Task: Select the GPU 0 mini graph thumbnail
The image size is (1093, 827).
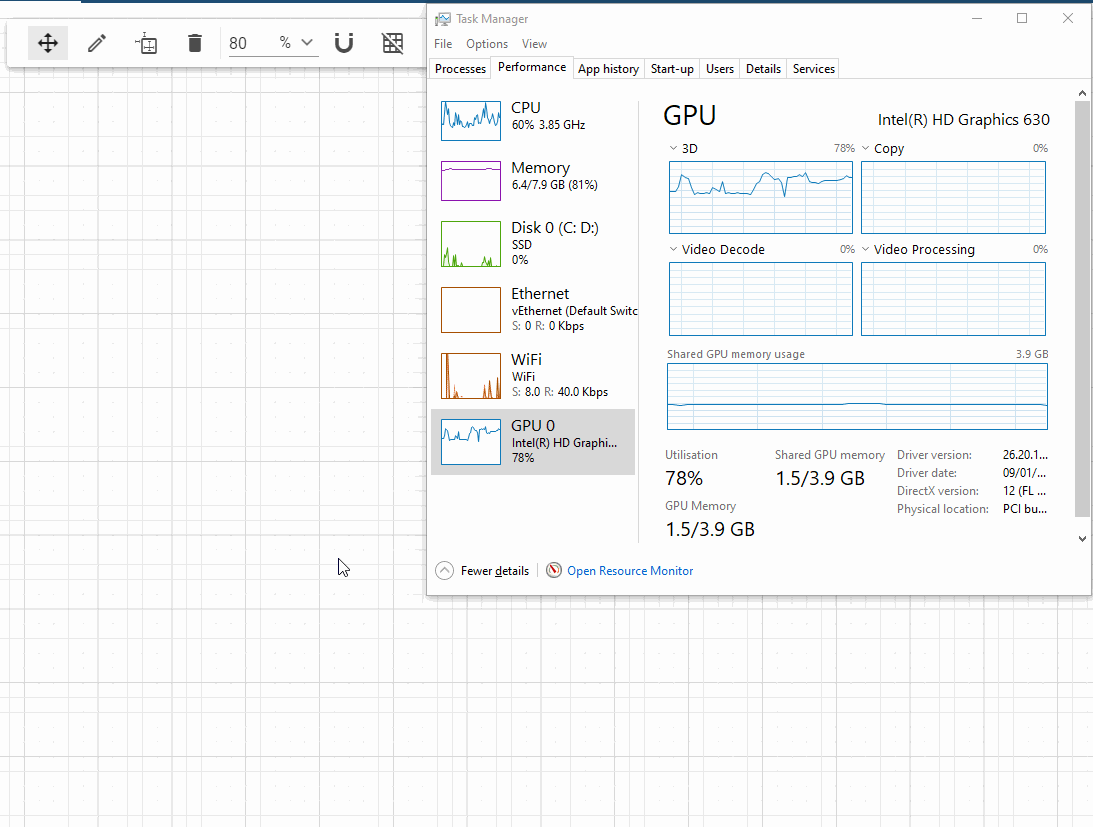Action: coord(471,441)
